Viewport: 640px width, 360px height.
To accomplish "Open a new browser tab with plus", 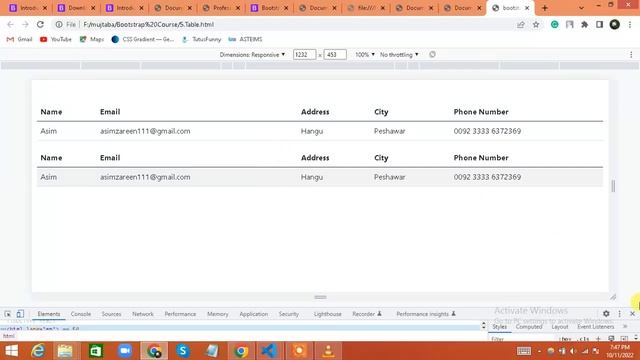I will 544,8.
